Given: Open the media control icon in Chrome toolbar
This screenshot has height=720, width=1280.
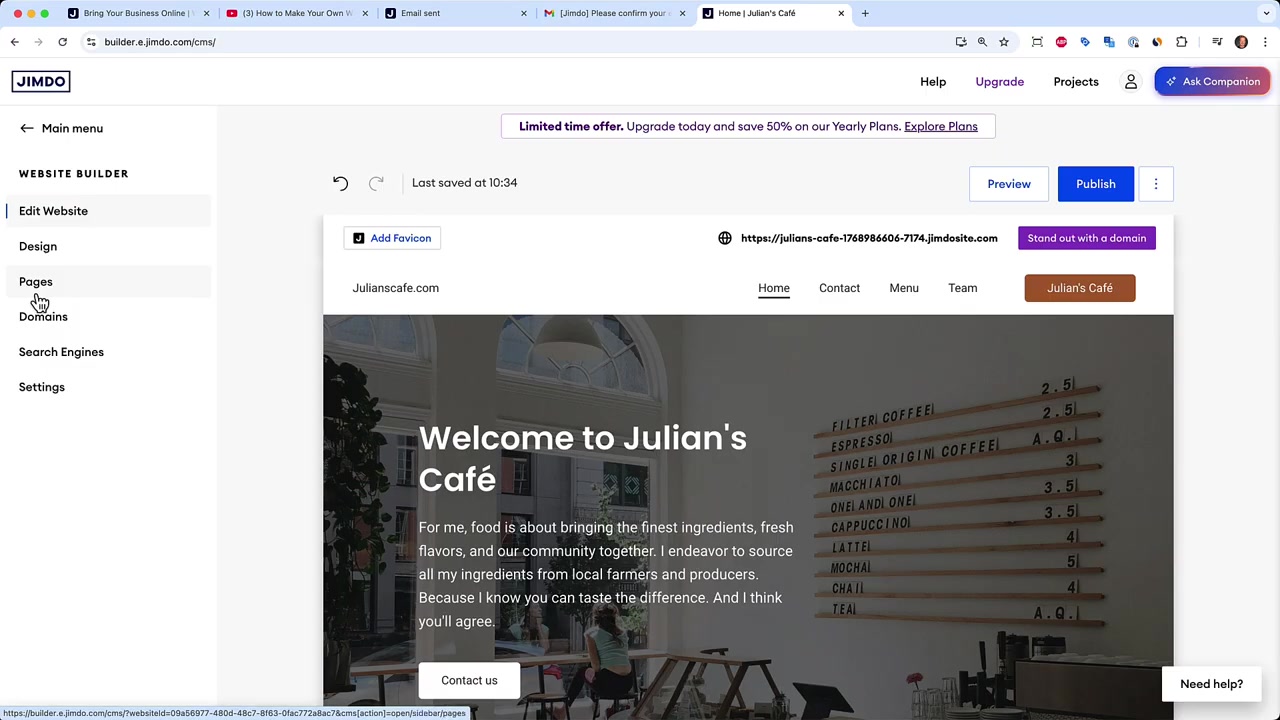Looking at the screenshot, I should coord(1217,42).
